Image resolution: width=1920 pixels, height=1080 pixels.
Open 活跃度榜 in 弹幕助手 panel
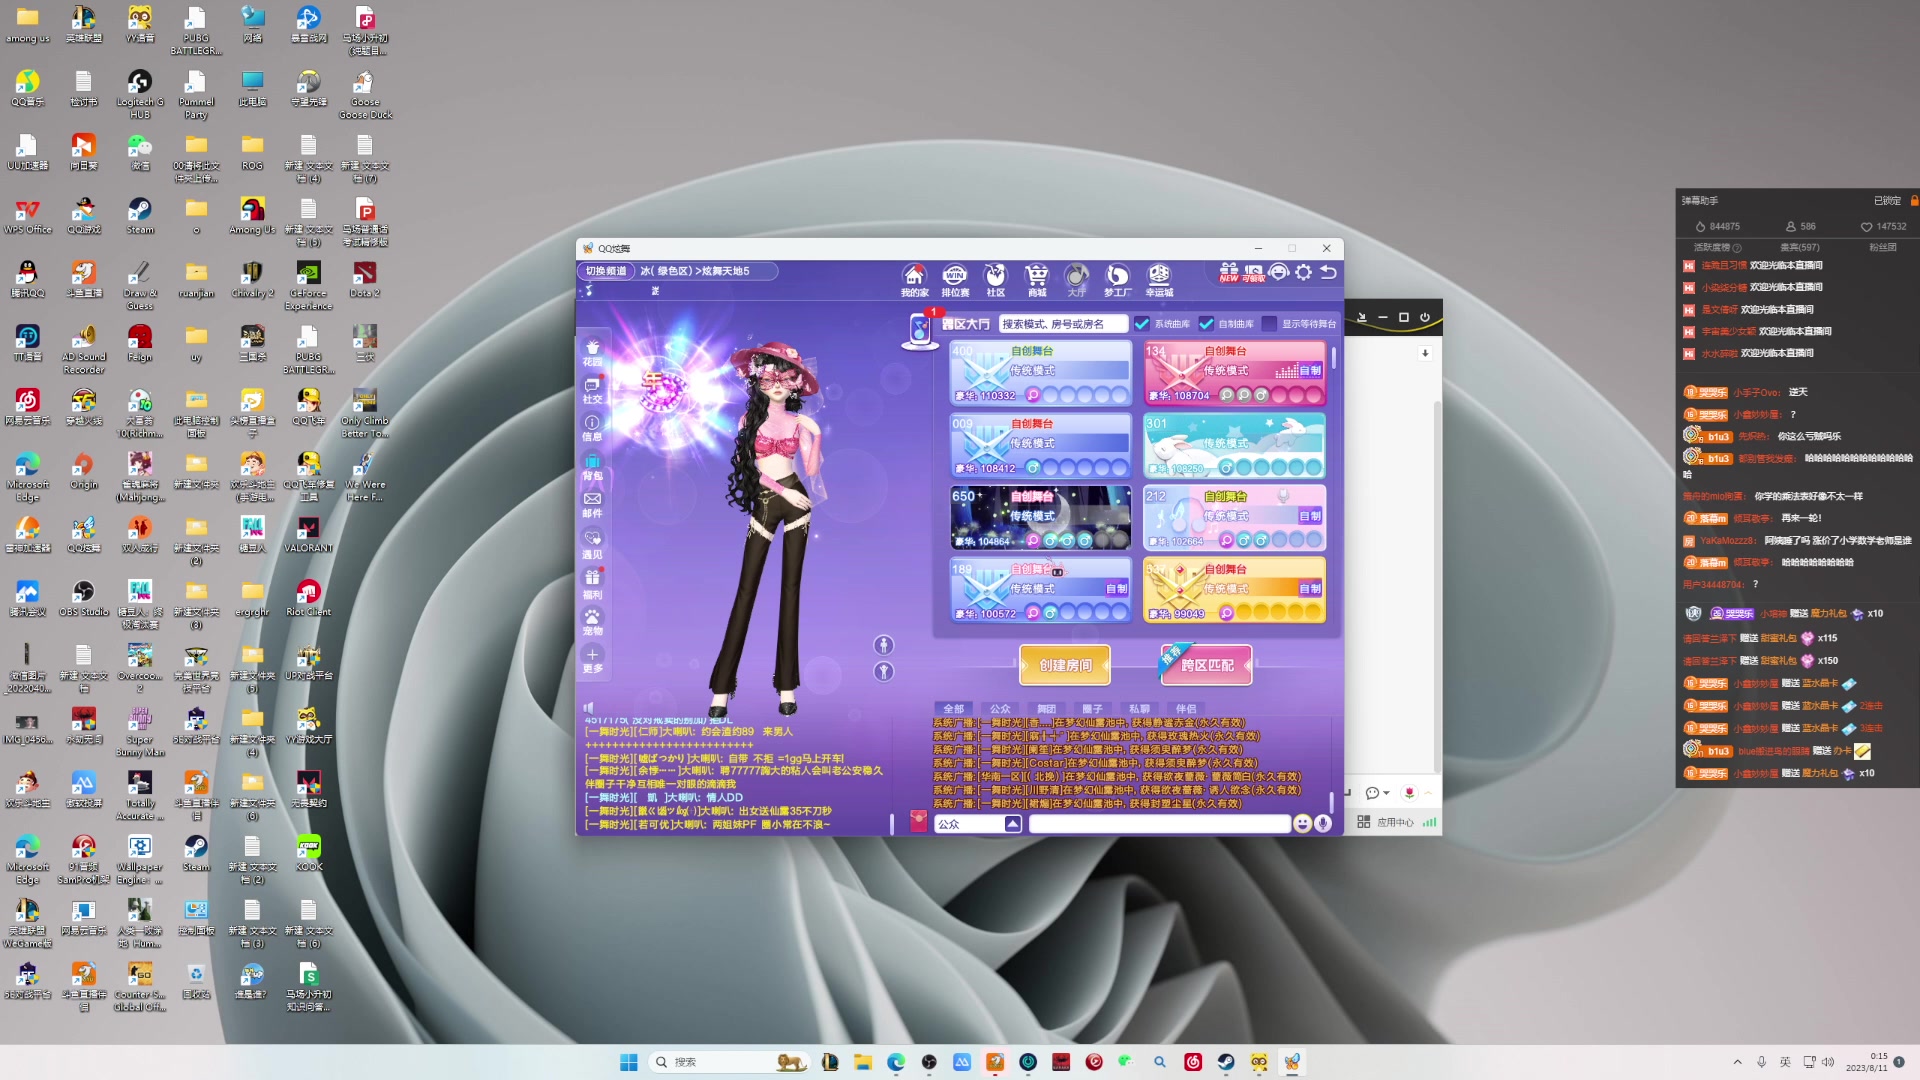click(1717, 247)
